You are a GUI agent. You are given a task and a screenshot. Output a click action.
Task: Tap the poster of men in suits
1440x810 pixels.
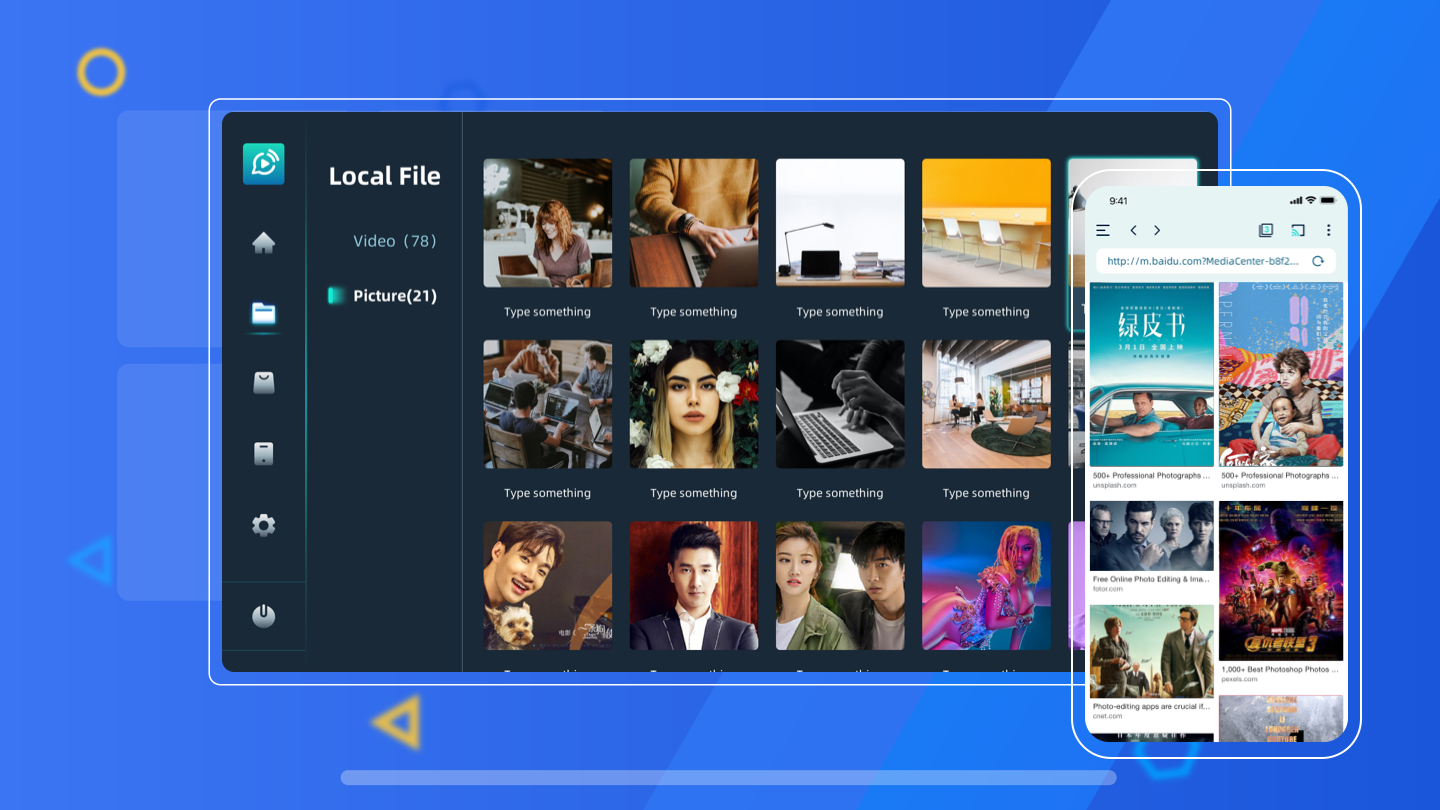point(1151,651)
